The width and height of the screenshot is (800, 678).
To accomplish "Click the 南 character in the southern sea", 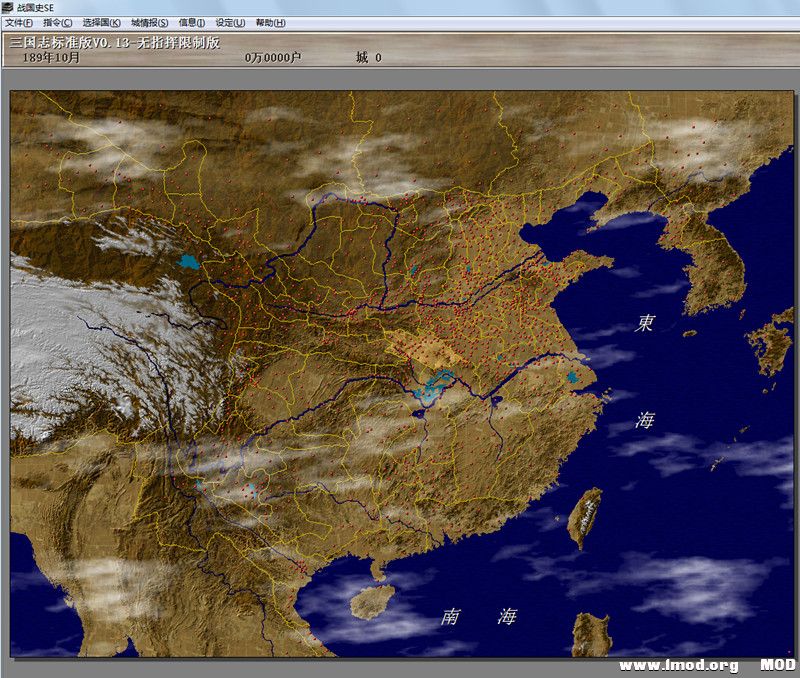I will [451, 617].
